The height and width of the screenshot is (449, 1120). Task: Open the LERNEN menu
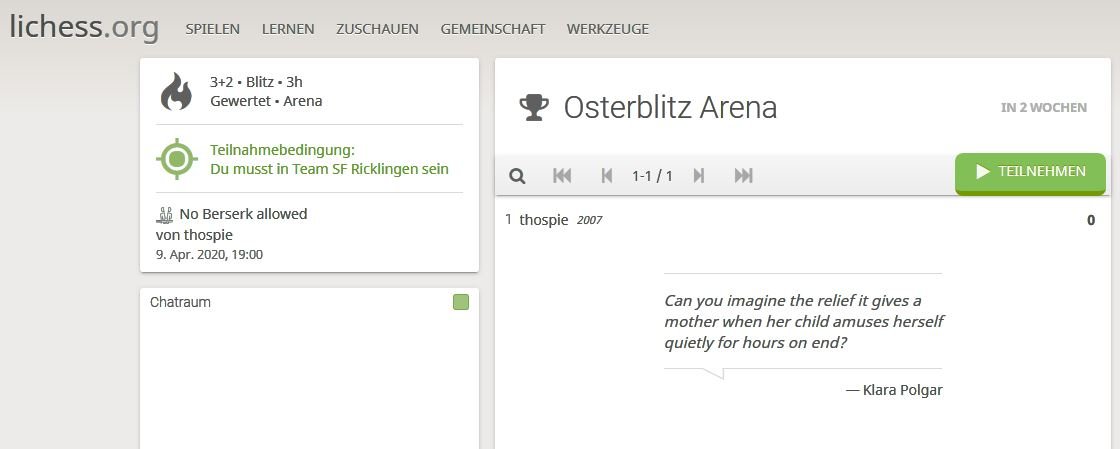point(288,29)
